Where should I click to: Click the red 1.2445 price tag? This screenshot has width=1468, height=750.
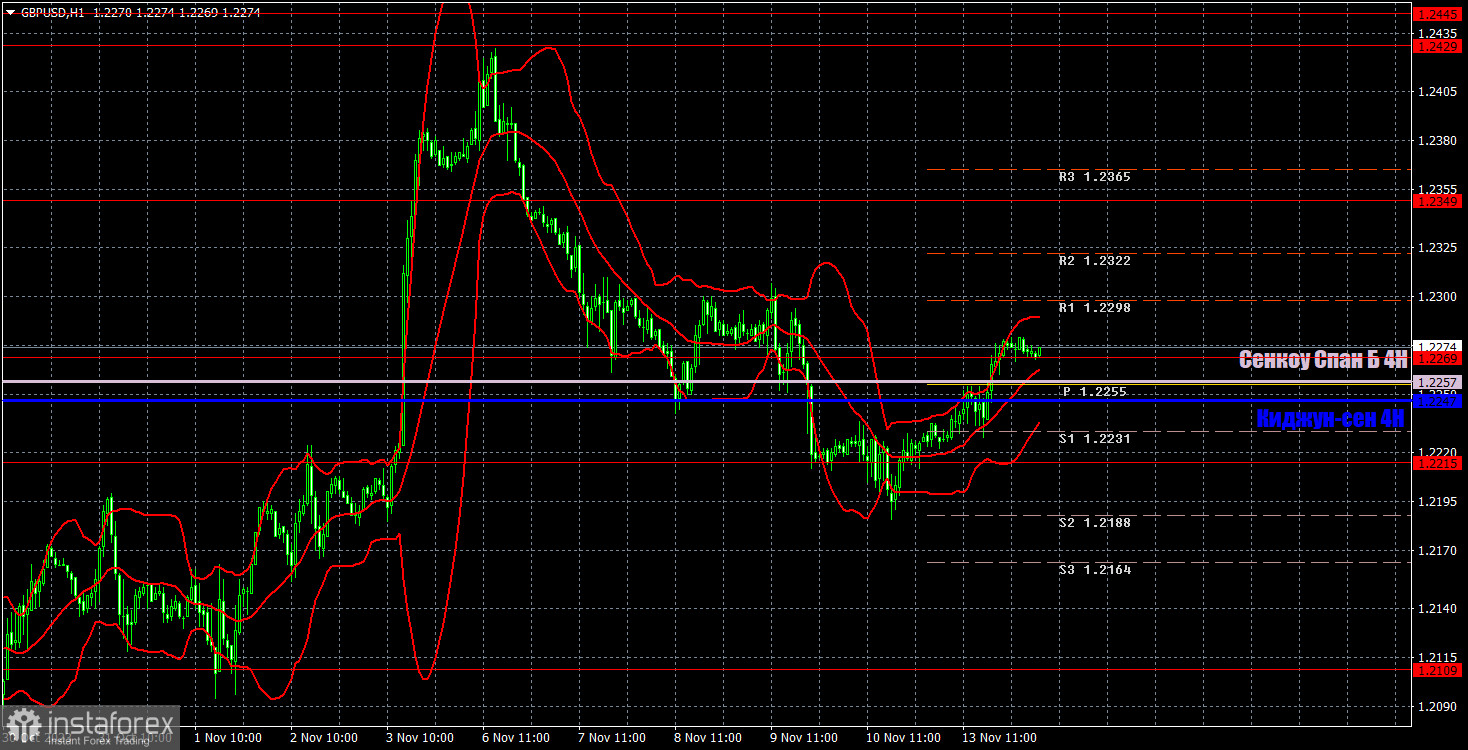pyautogui.click(x=1439, y=14)
